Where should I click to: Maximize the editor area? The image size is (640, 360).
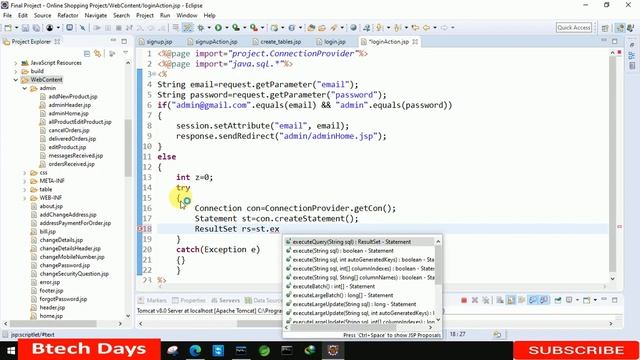(615, 41)
